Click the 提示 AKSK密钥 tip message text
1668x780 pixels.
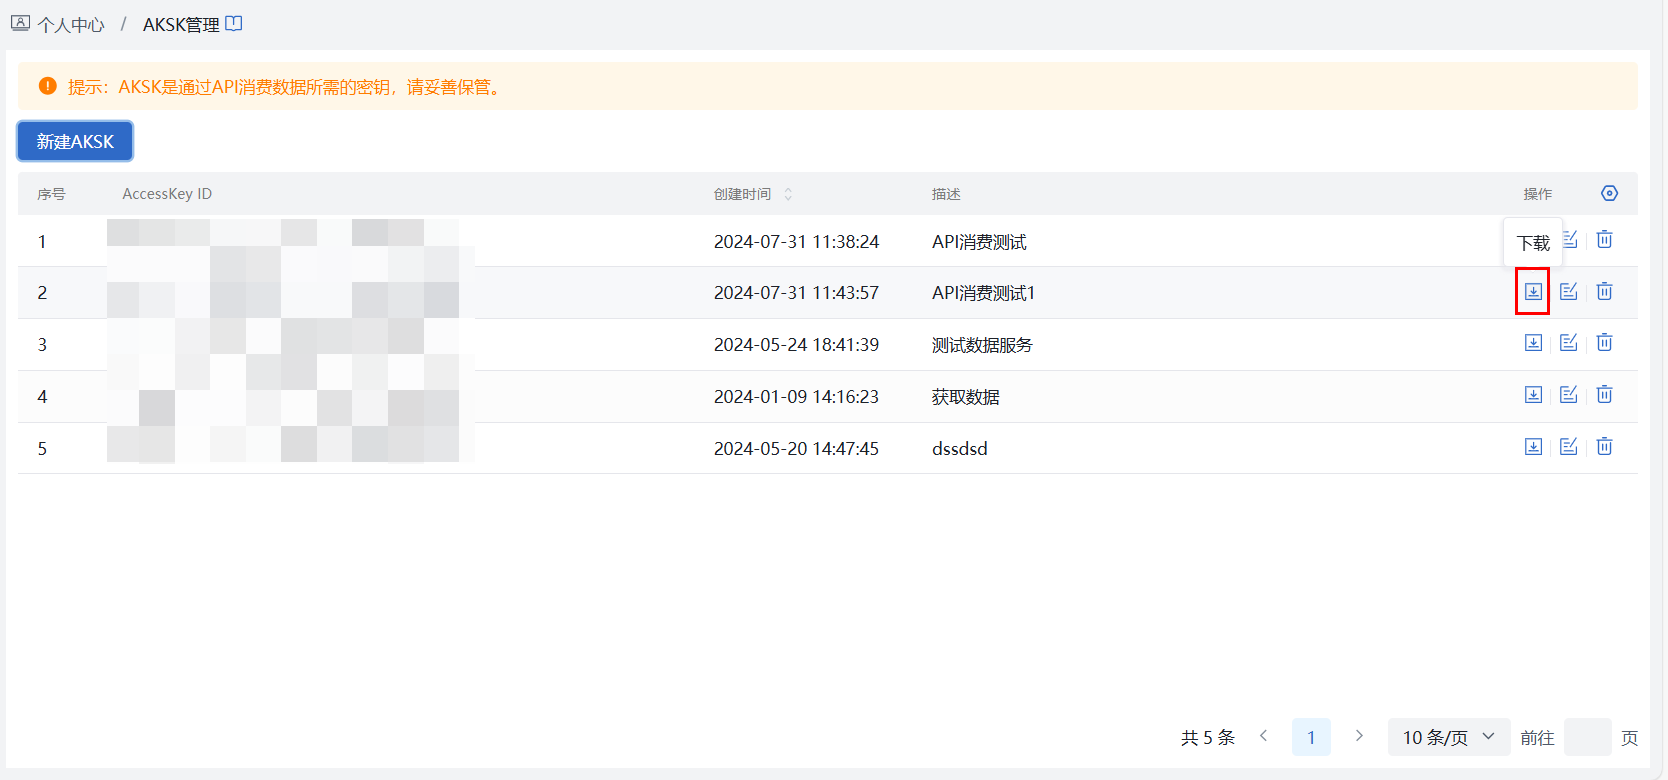coord(286,87)
